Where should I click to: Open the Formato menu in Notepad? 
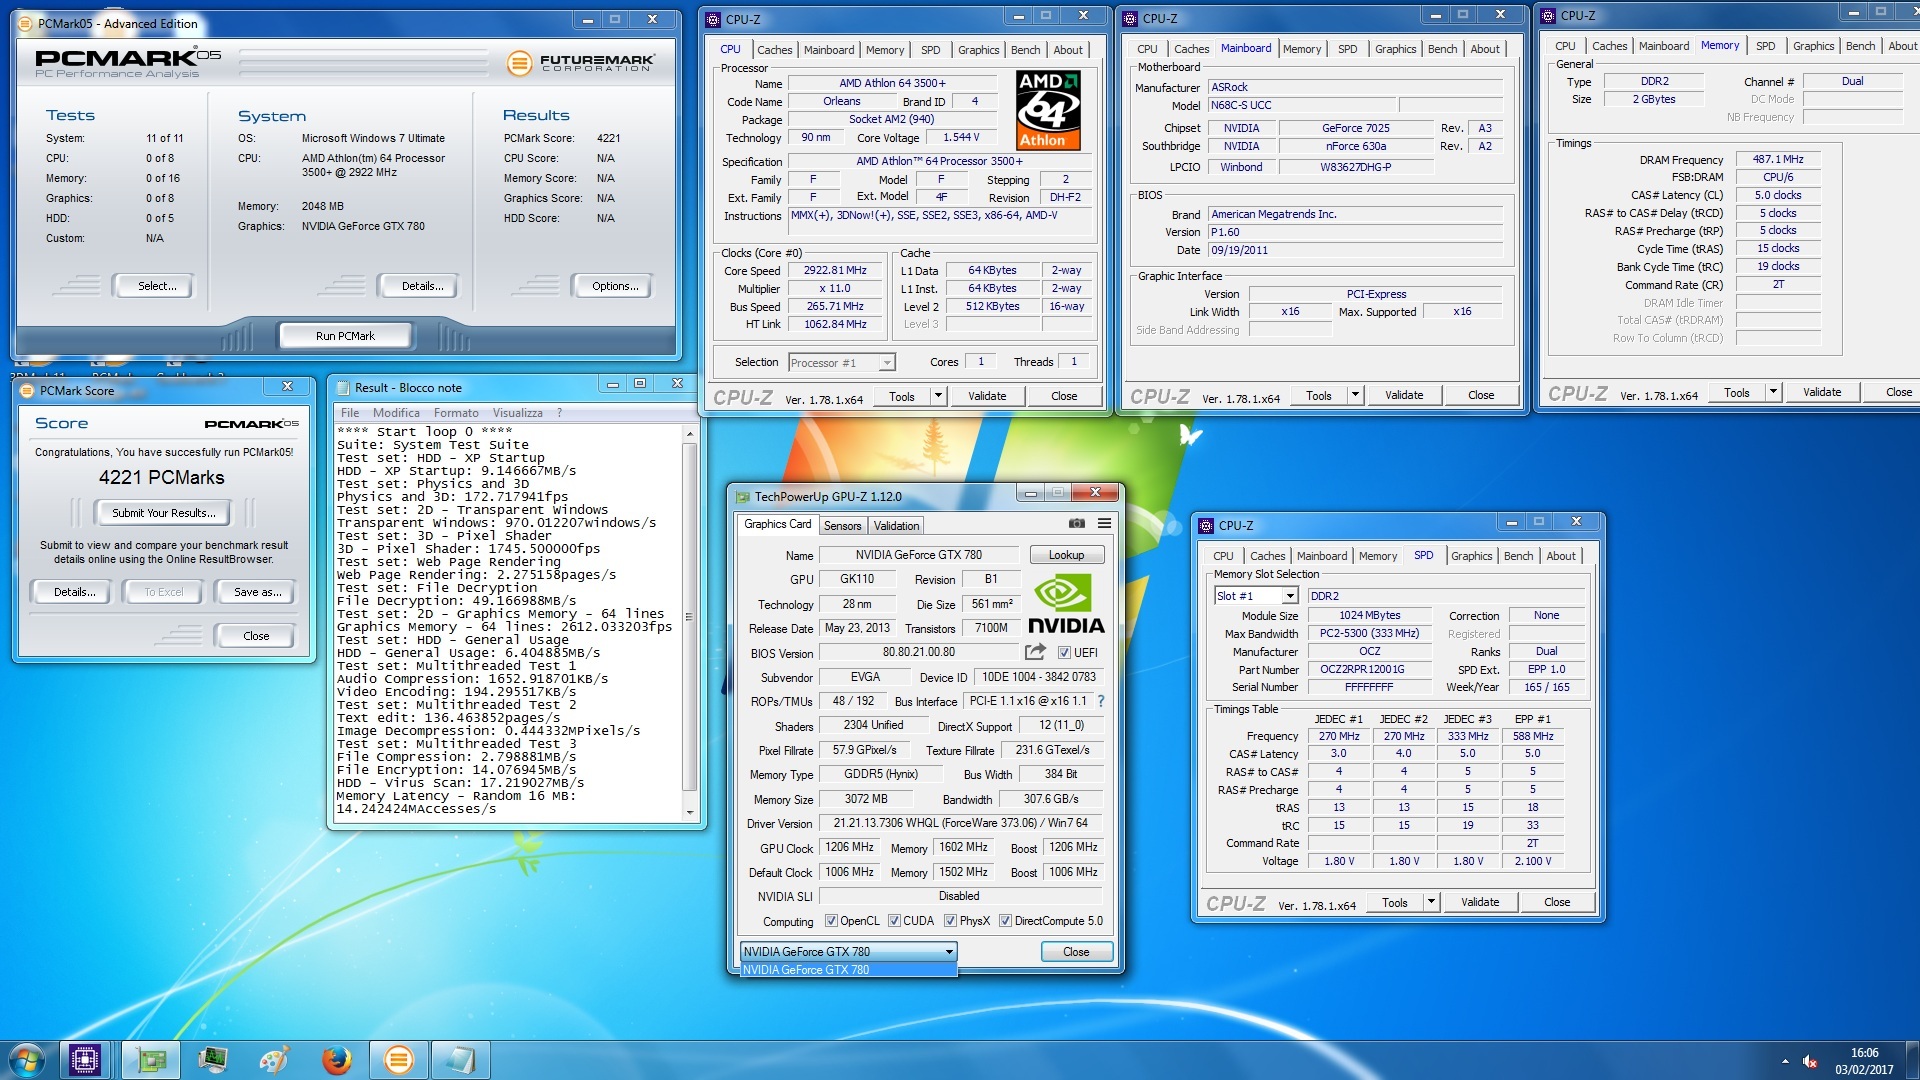point(456,413)
